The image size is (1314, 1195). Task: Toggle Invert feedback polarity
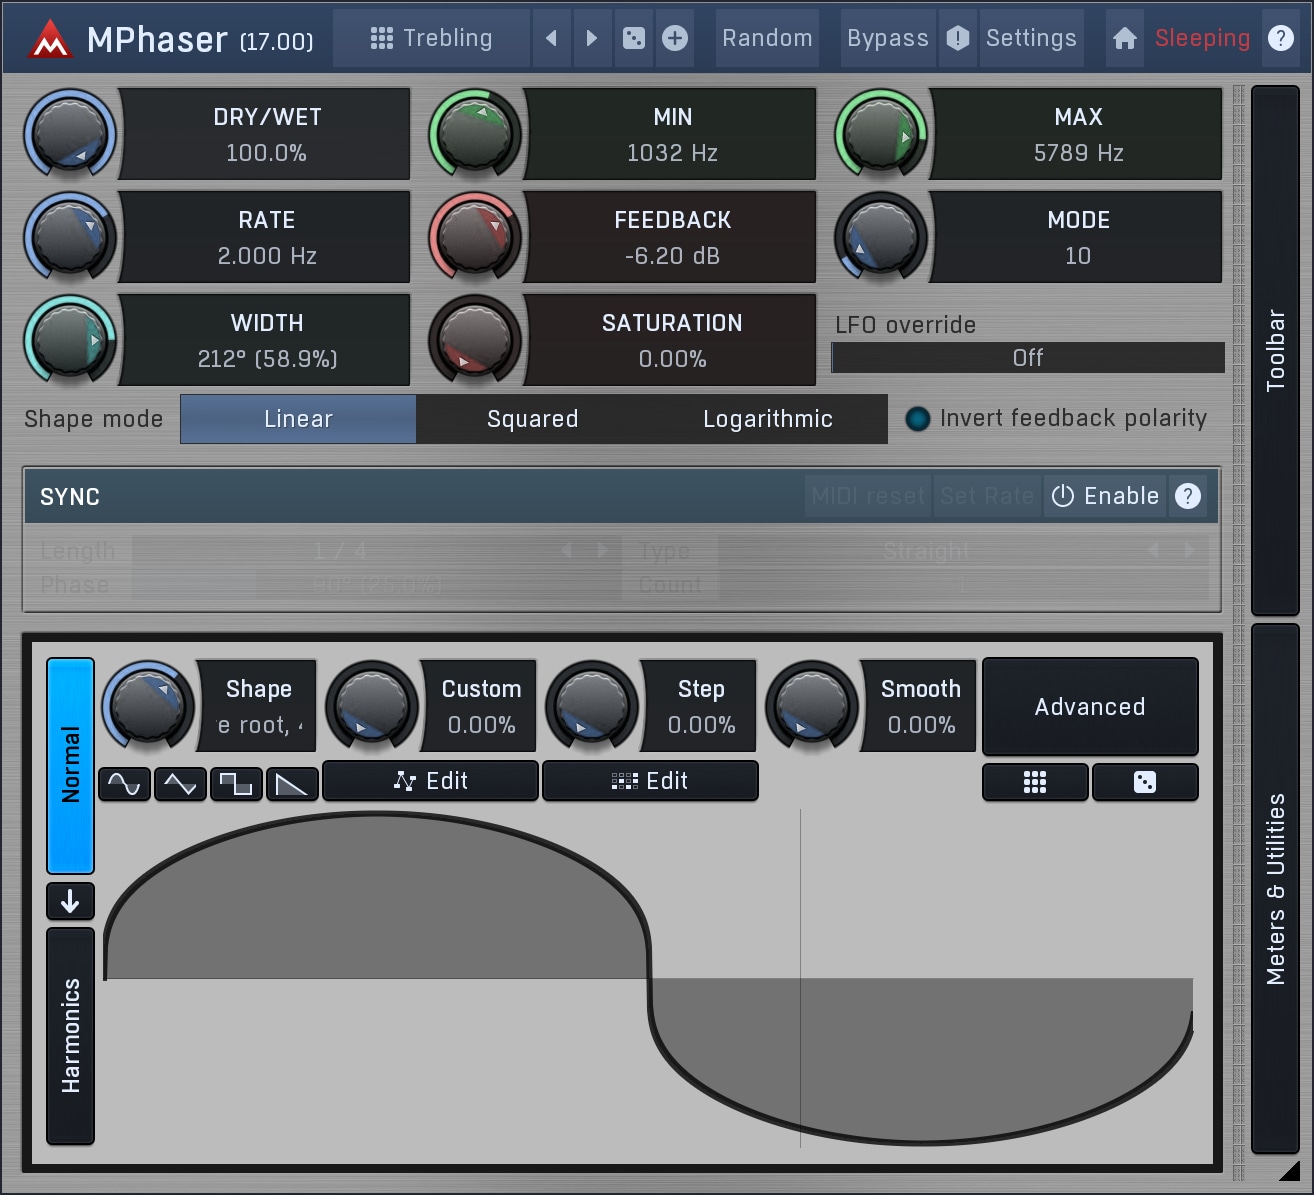(x=917, y=419)
